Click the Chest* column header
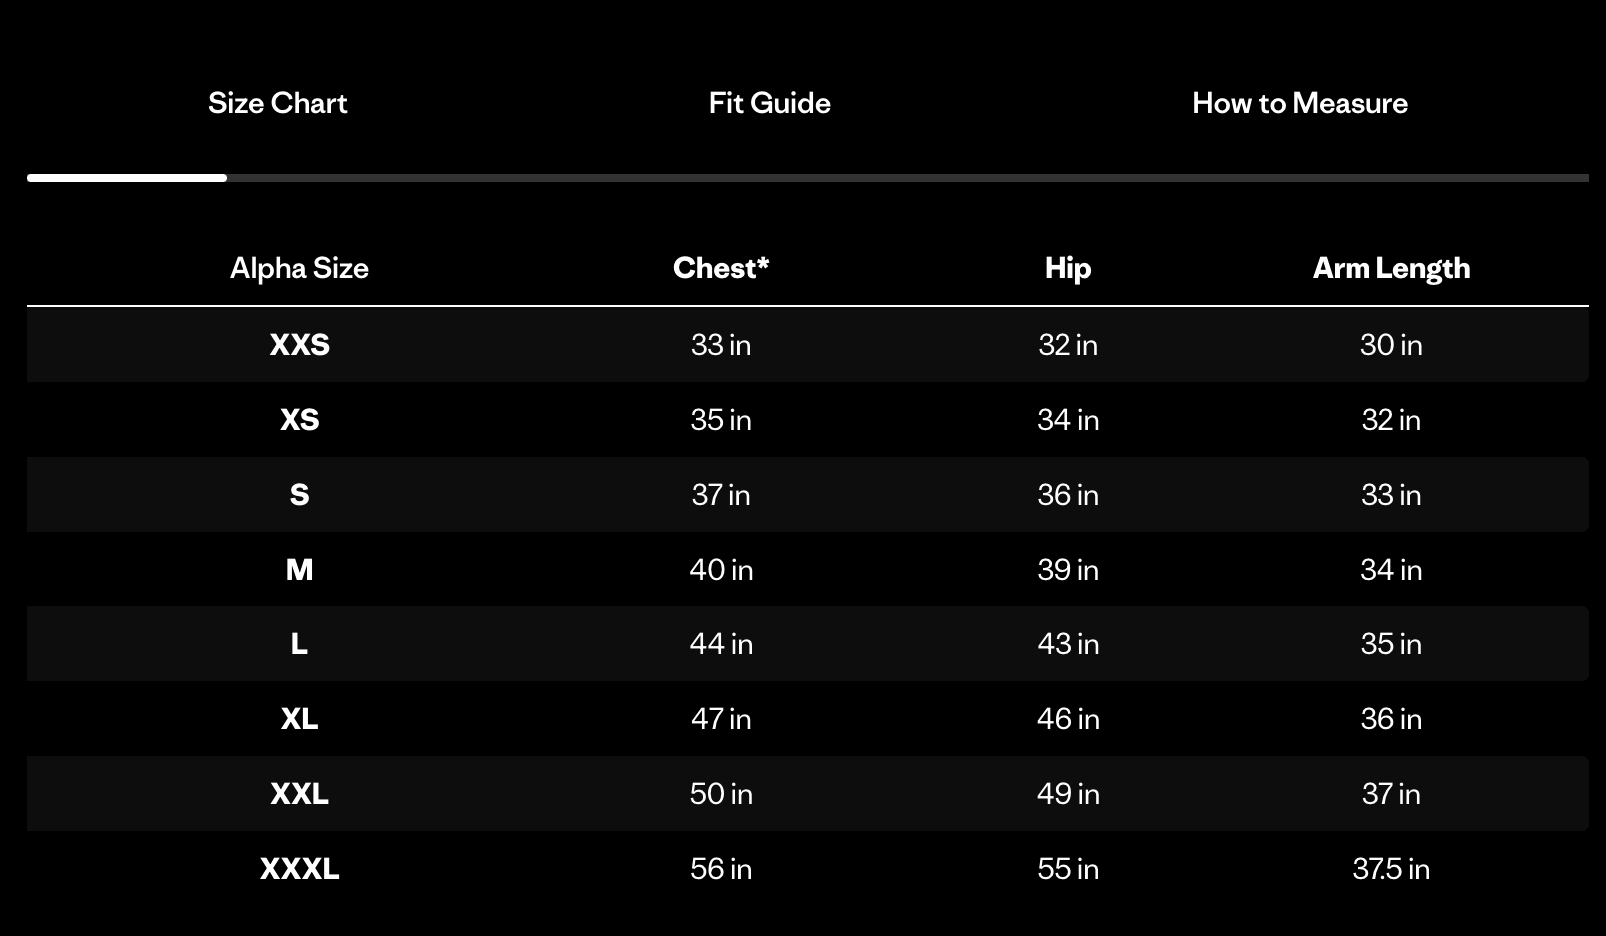The image size is (1606, 936). tap(720, 268)
